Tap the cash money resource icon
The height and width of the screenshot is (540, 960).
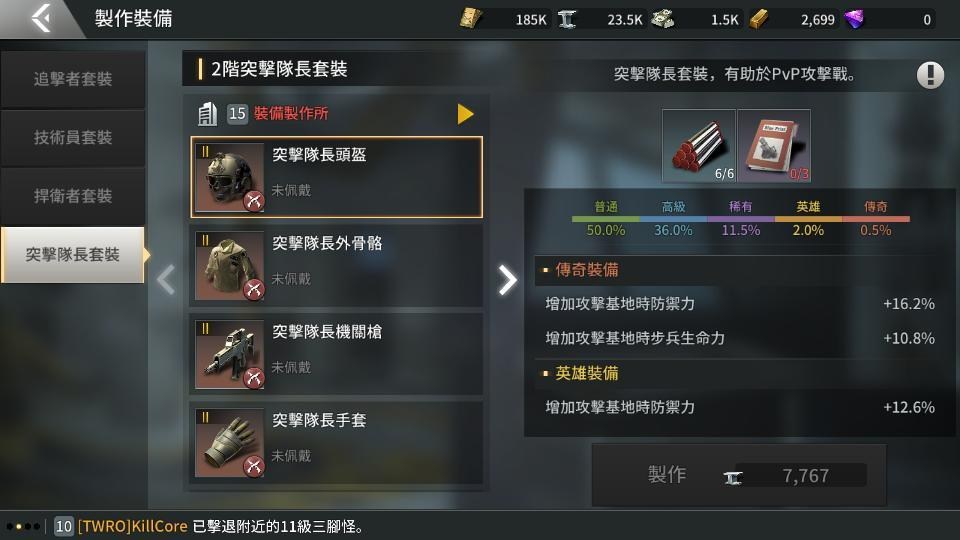click(663, 19)
